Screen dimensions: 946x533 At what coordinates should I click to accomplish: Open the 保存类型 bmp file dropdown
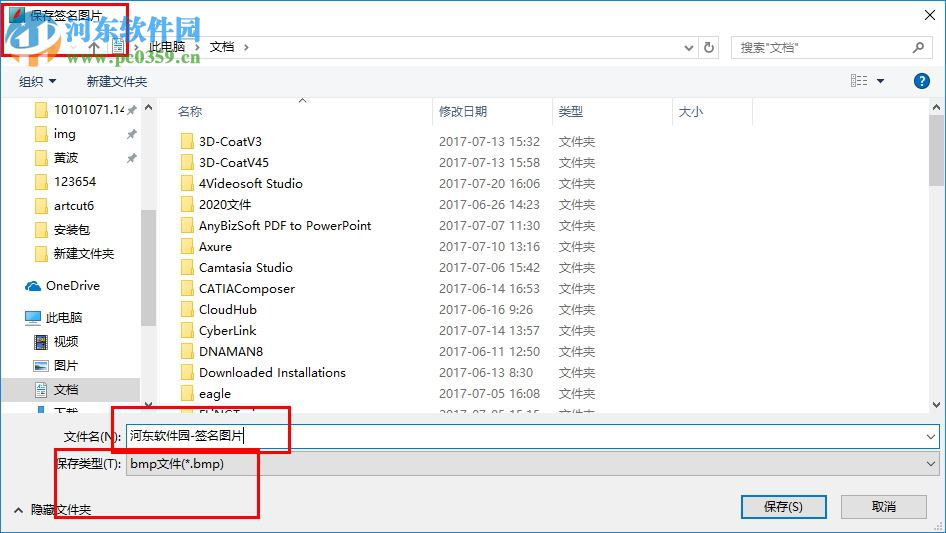click(x=532, y=464)
